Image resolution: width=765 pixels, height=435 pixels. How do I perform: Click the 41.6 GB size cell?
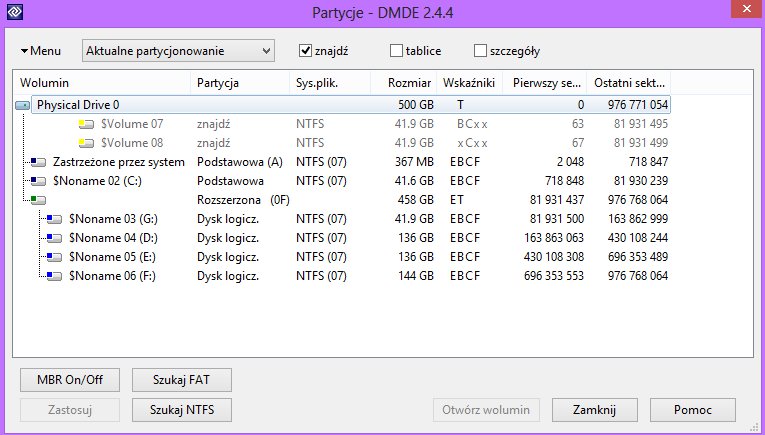pyautogui.click(x=414, y=181)
